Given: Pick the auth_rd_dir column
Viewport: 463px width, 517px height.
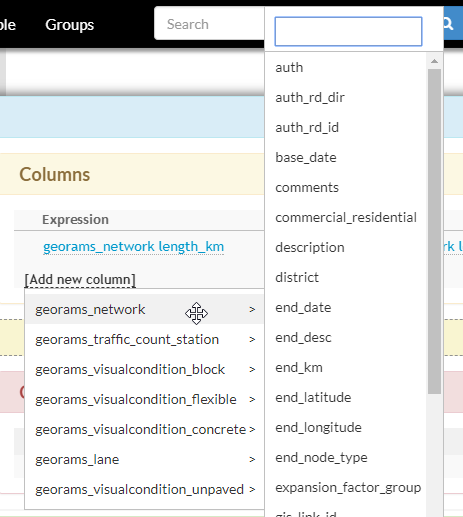Looking at the screenshot, I should [310, 98].
